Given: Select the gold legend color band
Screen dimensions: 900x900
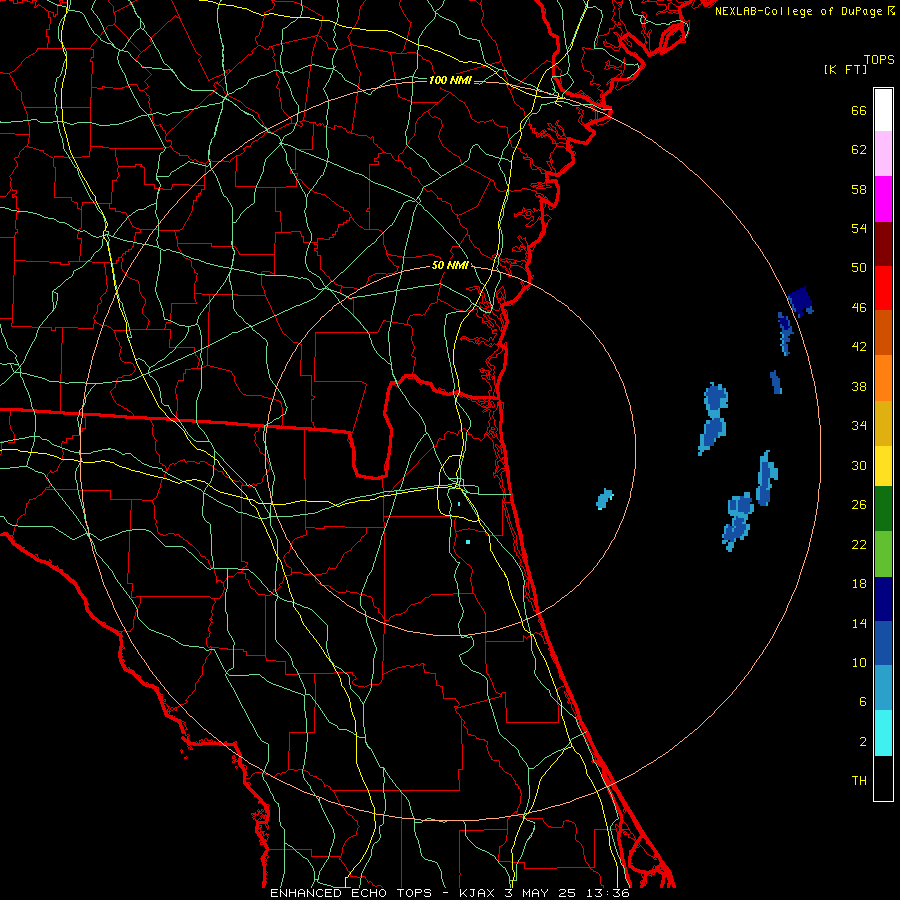Looking at the screenshot, I should pos(883,423).
